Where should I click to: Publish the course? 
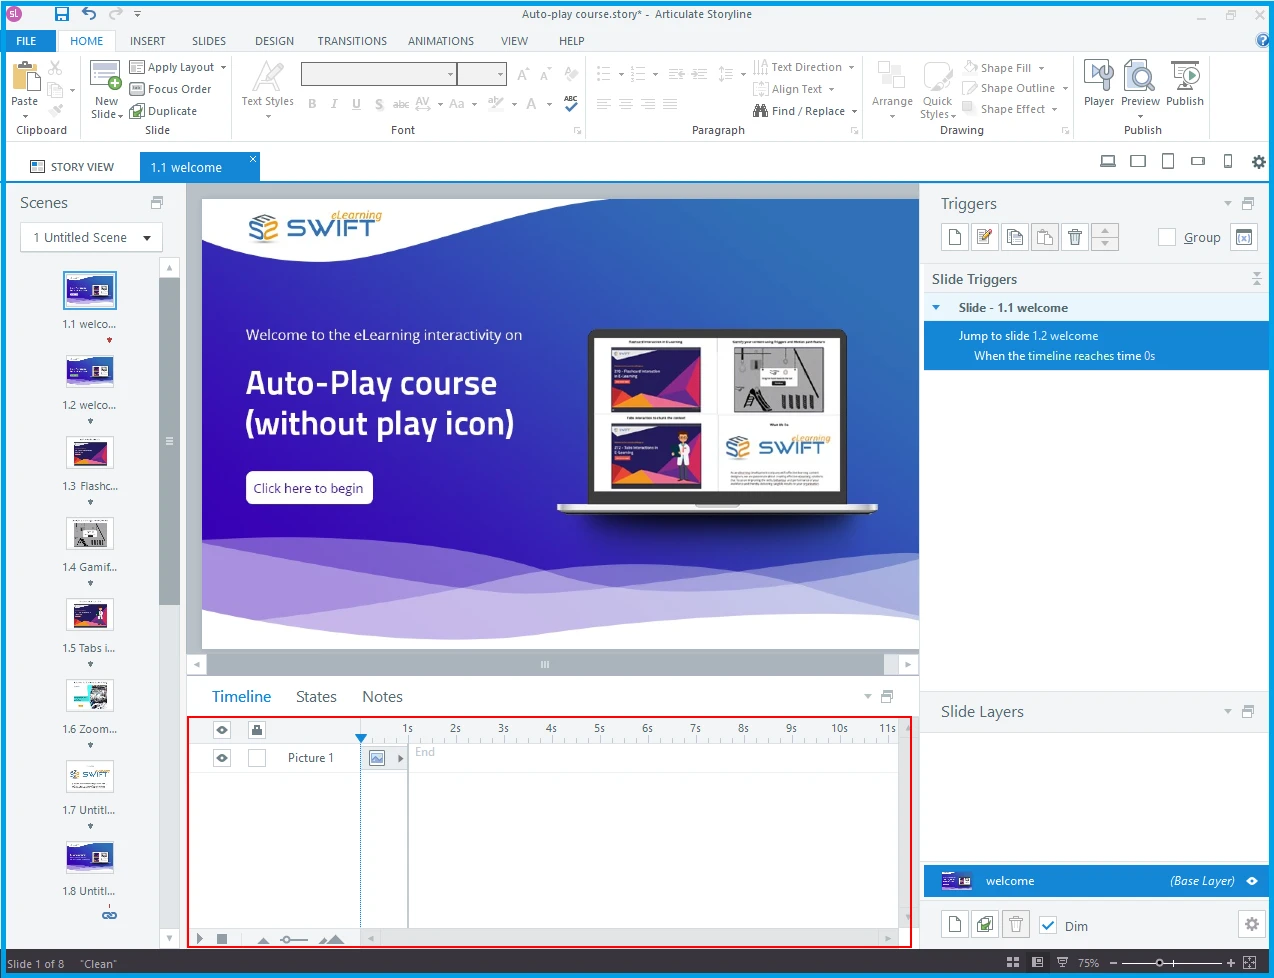tap(1185, 84)
